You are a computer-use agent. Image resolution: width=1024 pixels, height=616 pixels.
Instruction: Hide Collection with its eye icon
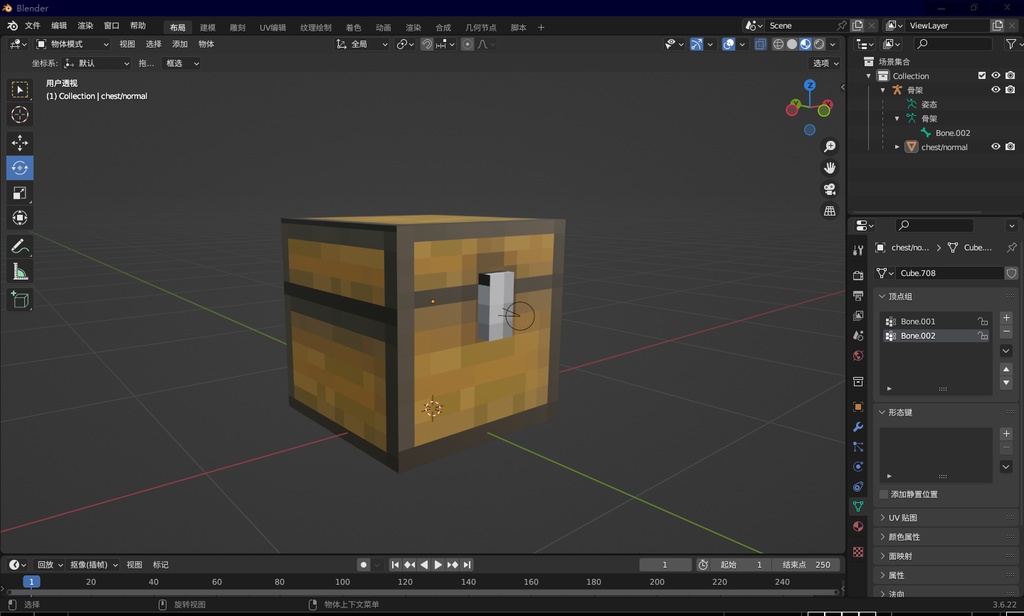coord(996,76)
